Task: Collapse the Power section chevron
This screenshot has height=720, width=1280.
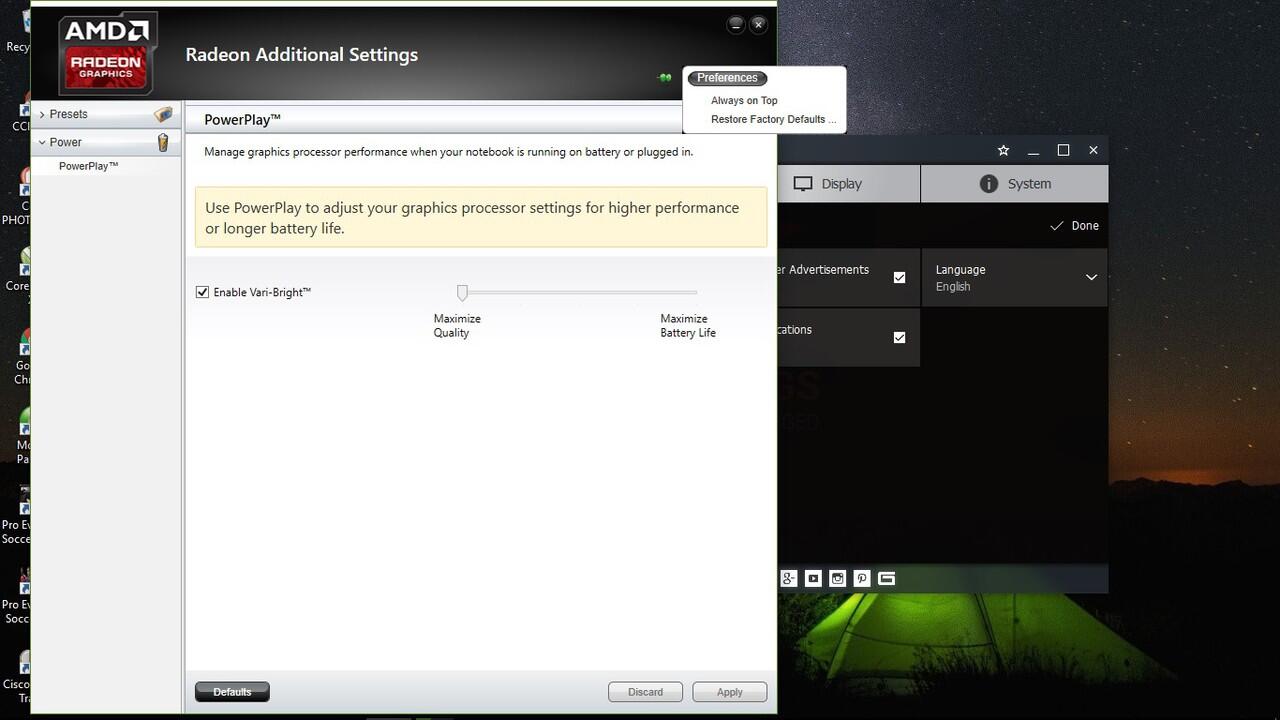Action: click(42, 143)
